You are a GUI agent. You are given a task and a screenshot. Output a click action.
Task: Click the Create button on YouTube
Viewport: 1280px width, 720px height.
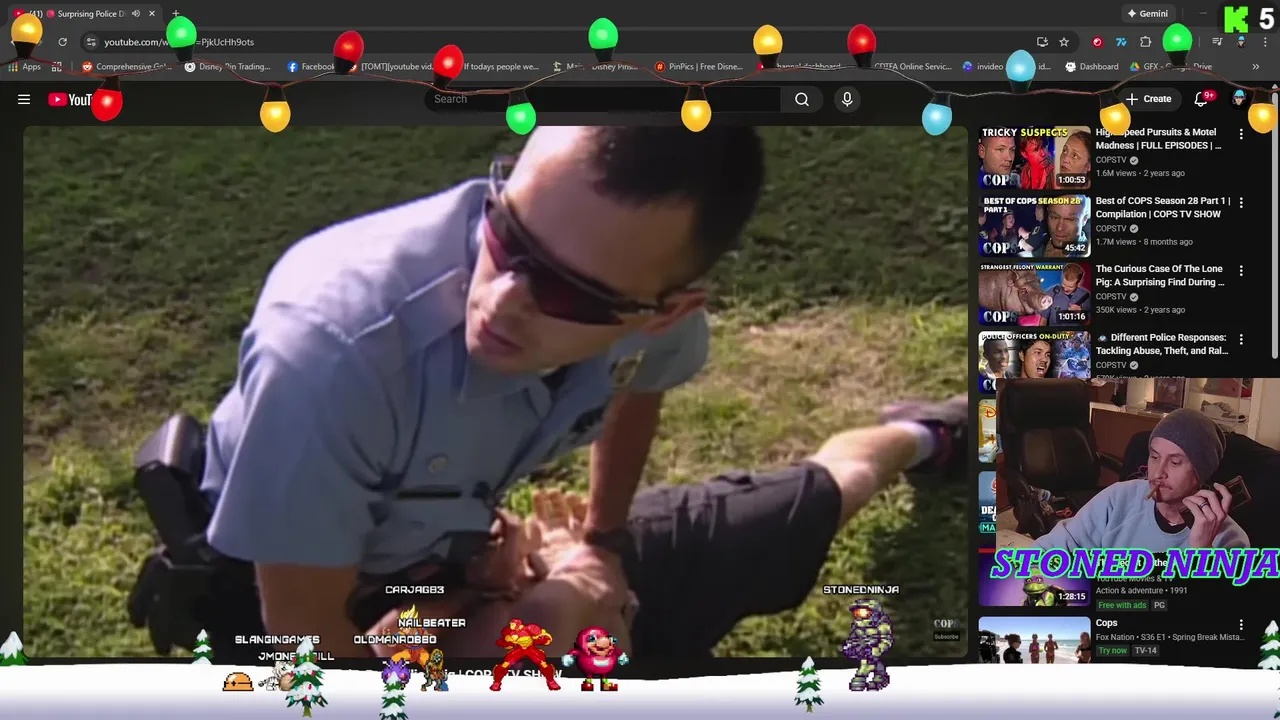[x=1148, y=99]
